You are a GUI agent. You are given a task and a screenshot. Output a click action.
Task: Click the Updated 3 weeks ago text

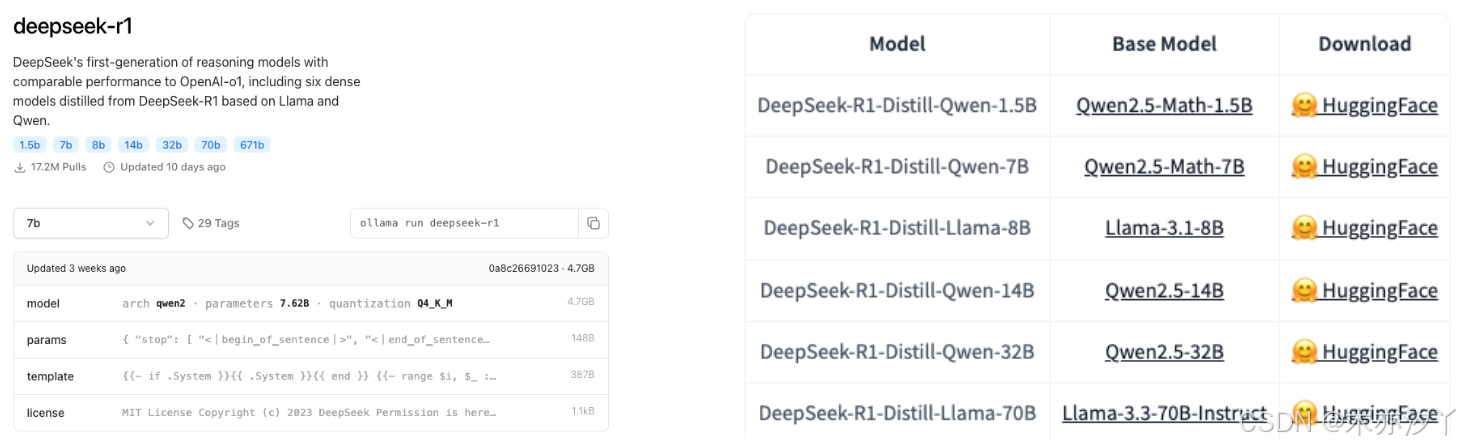tap(76, 268)
